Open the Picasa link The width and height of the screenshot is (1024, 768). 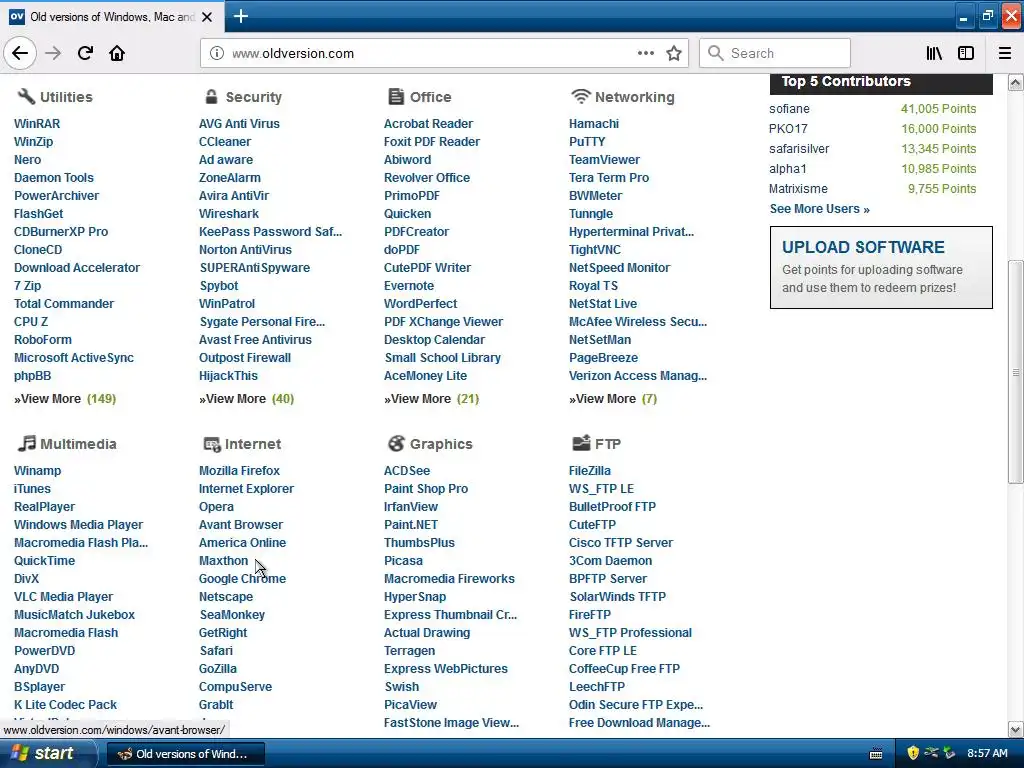coord(403,560)
